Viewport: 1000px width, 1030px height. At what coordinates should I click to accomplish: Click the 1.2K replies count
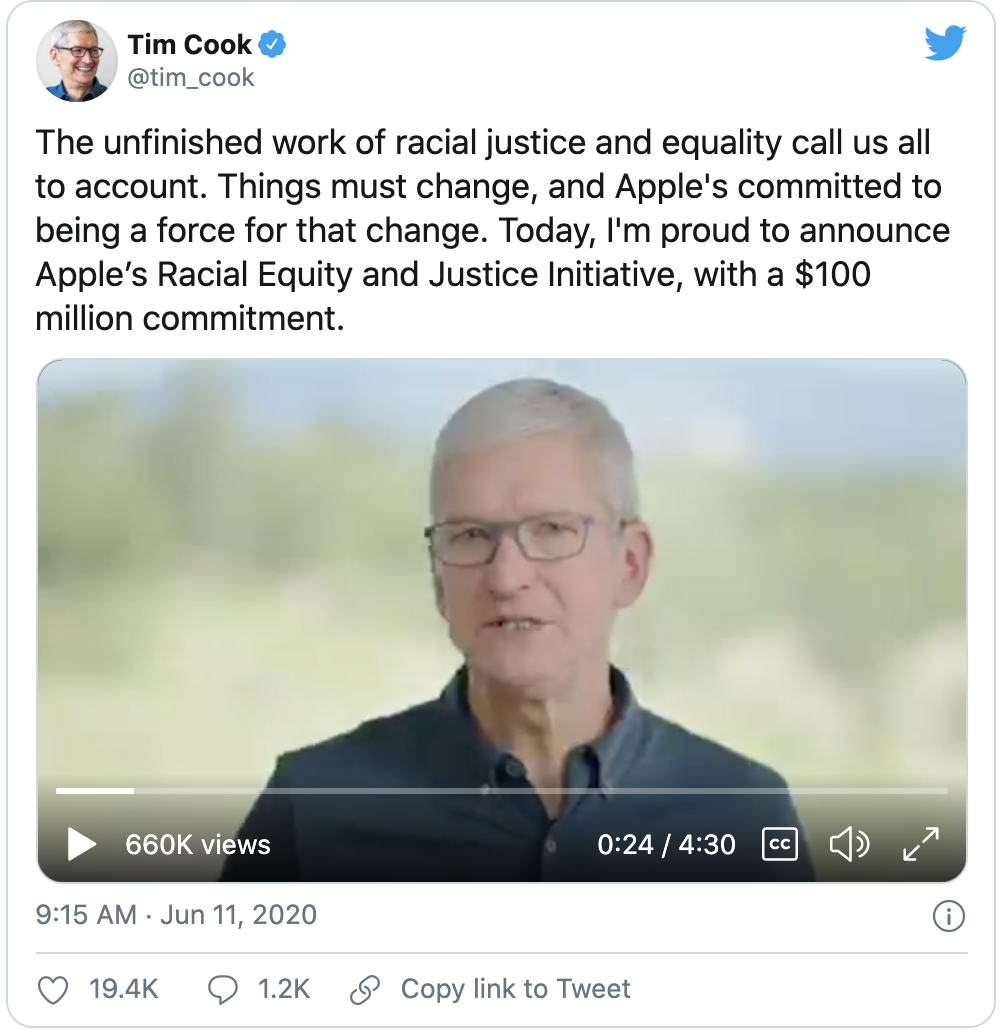pyautogui.click(x=284, y=990)
